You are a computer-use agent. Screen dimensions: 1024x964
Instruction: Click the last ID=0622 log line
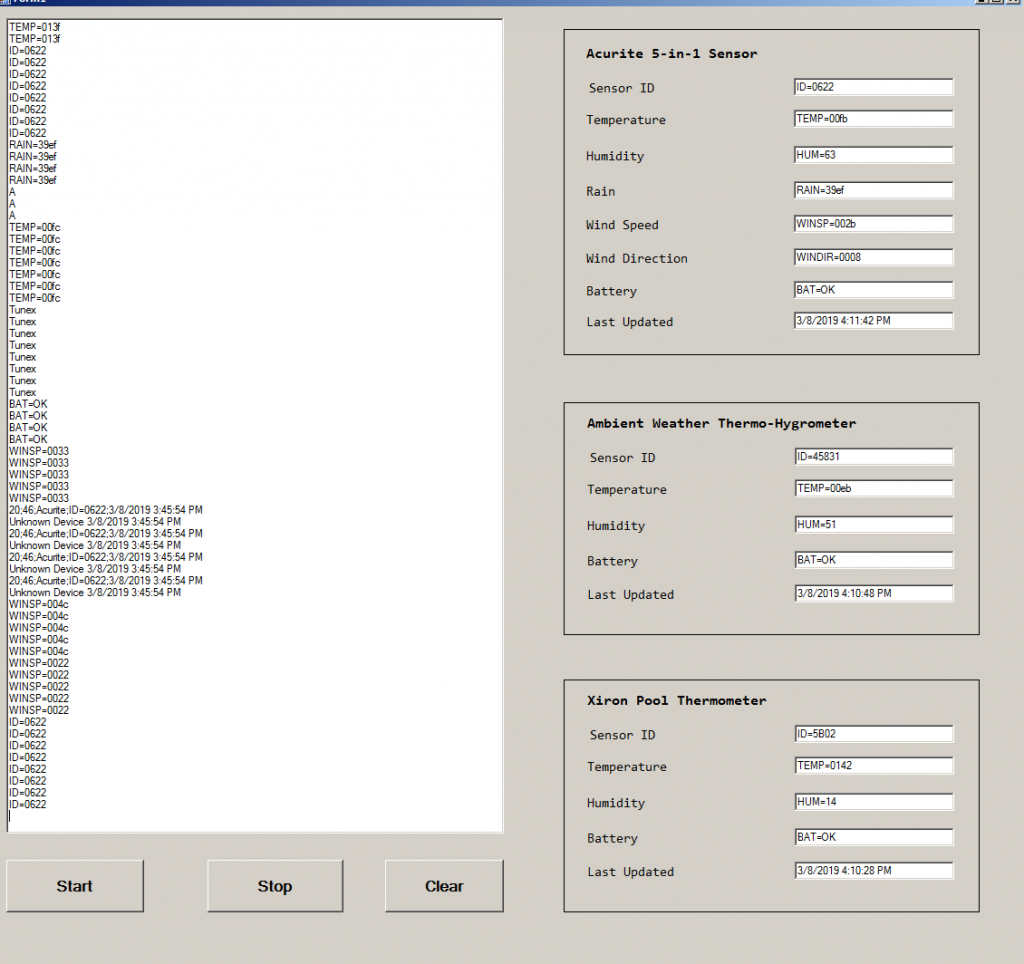(x=27, y=805)
